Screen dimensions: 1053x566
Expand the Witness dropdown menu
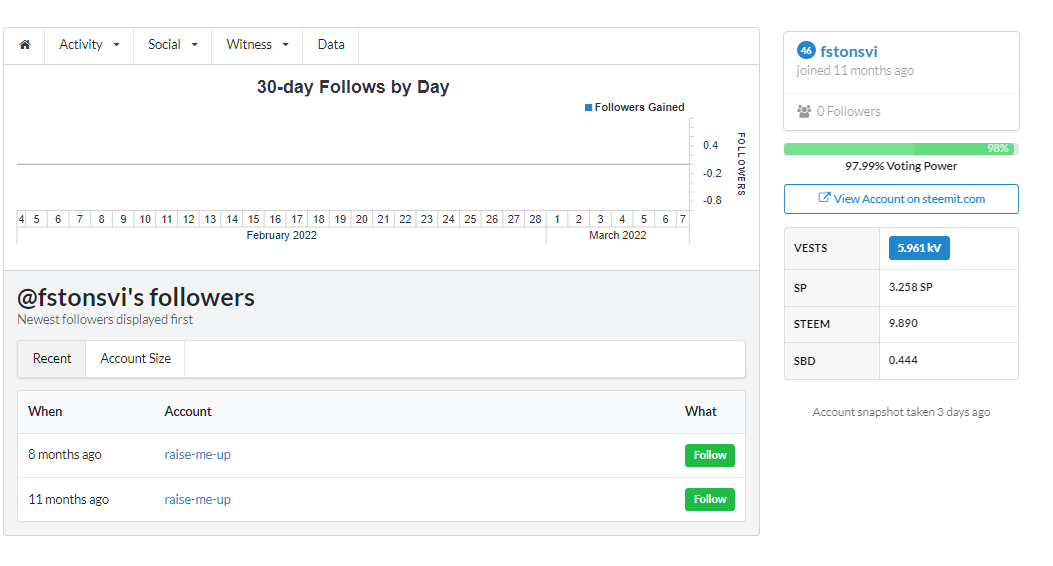click(x=257, y=45)
